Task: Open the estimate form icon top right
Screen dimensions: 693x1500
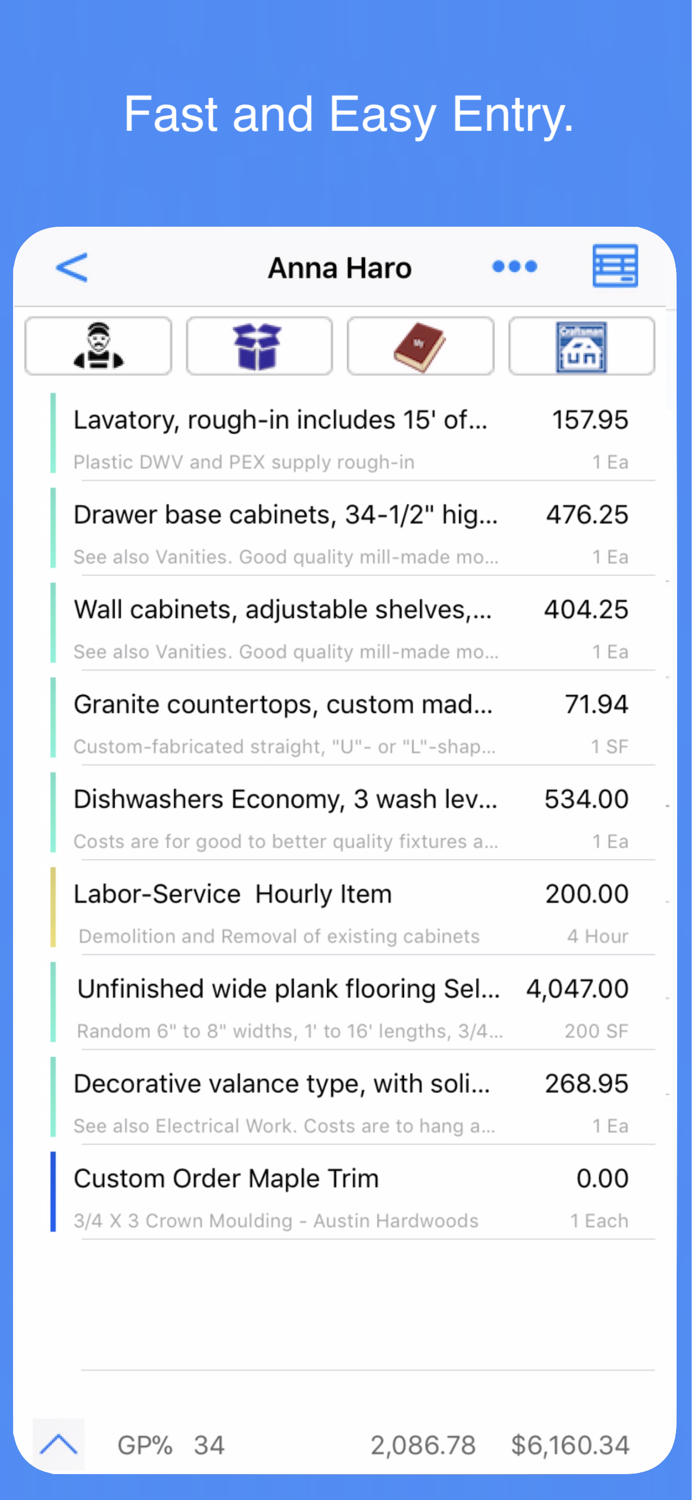Action: click(x=615, y=266)
